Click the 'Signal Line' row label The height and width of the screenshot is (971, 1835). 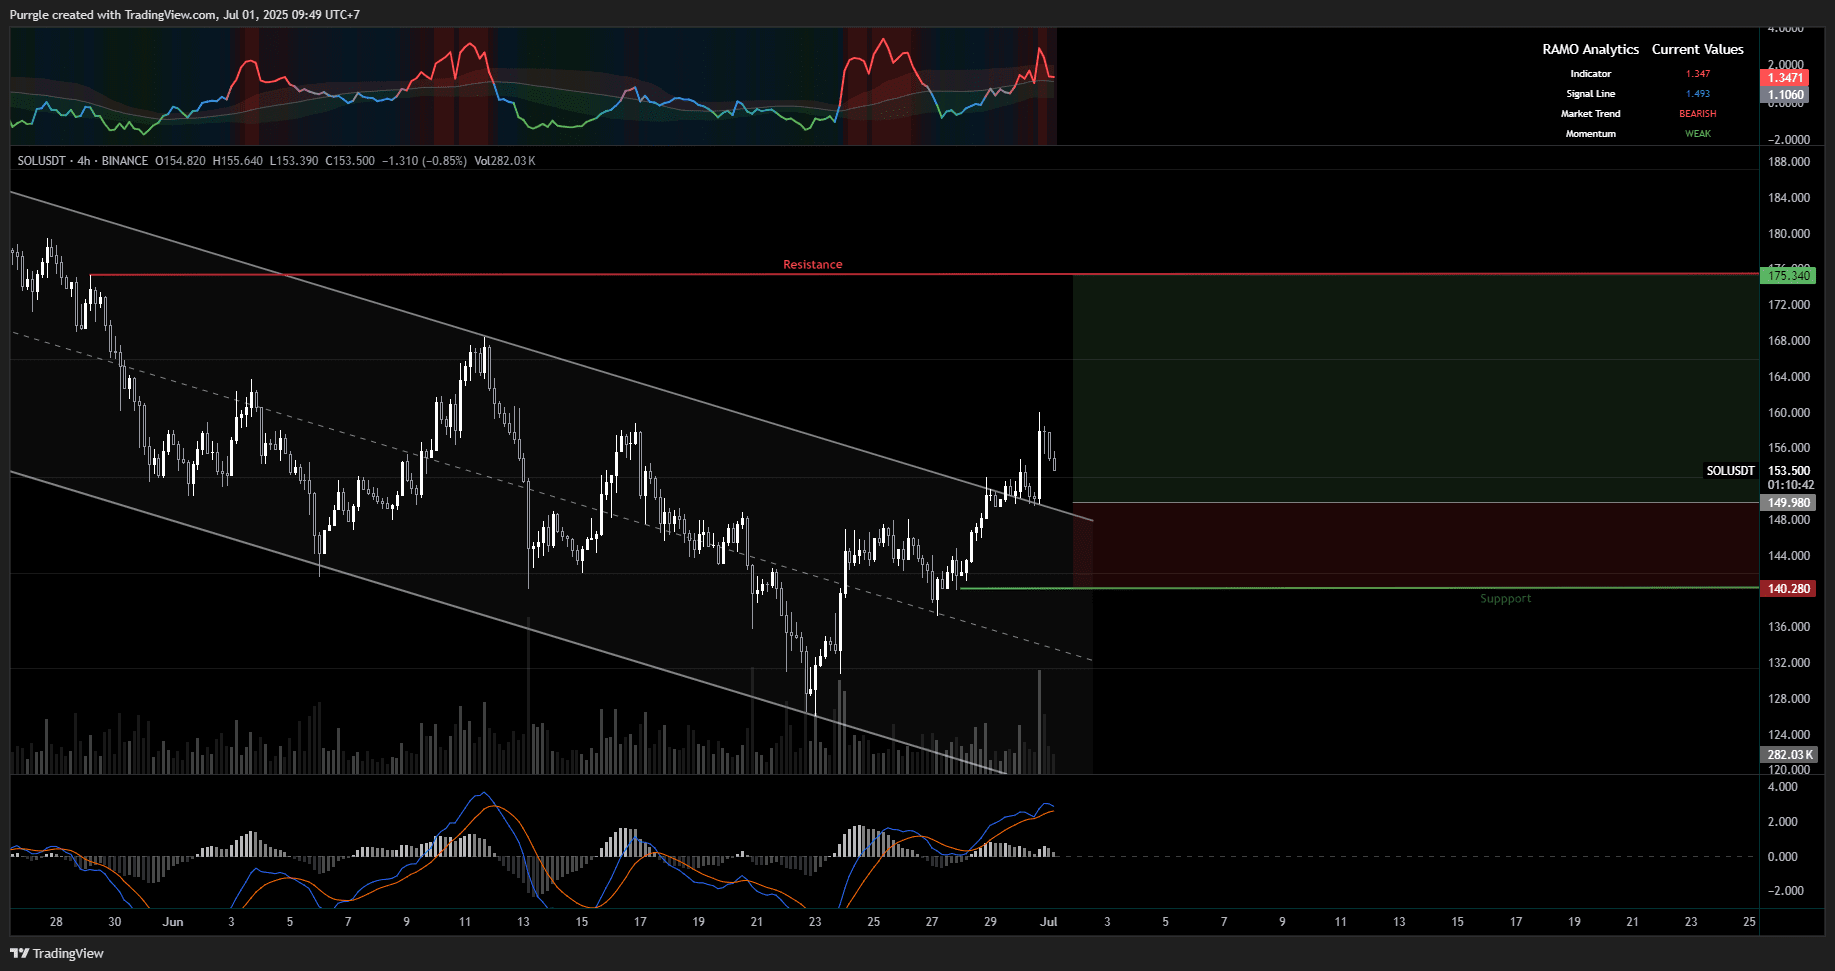coord(1591,94)
